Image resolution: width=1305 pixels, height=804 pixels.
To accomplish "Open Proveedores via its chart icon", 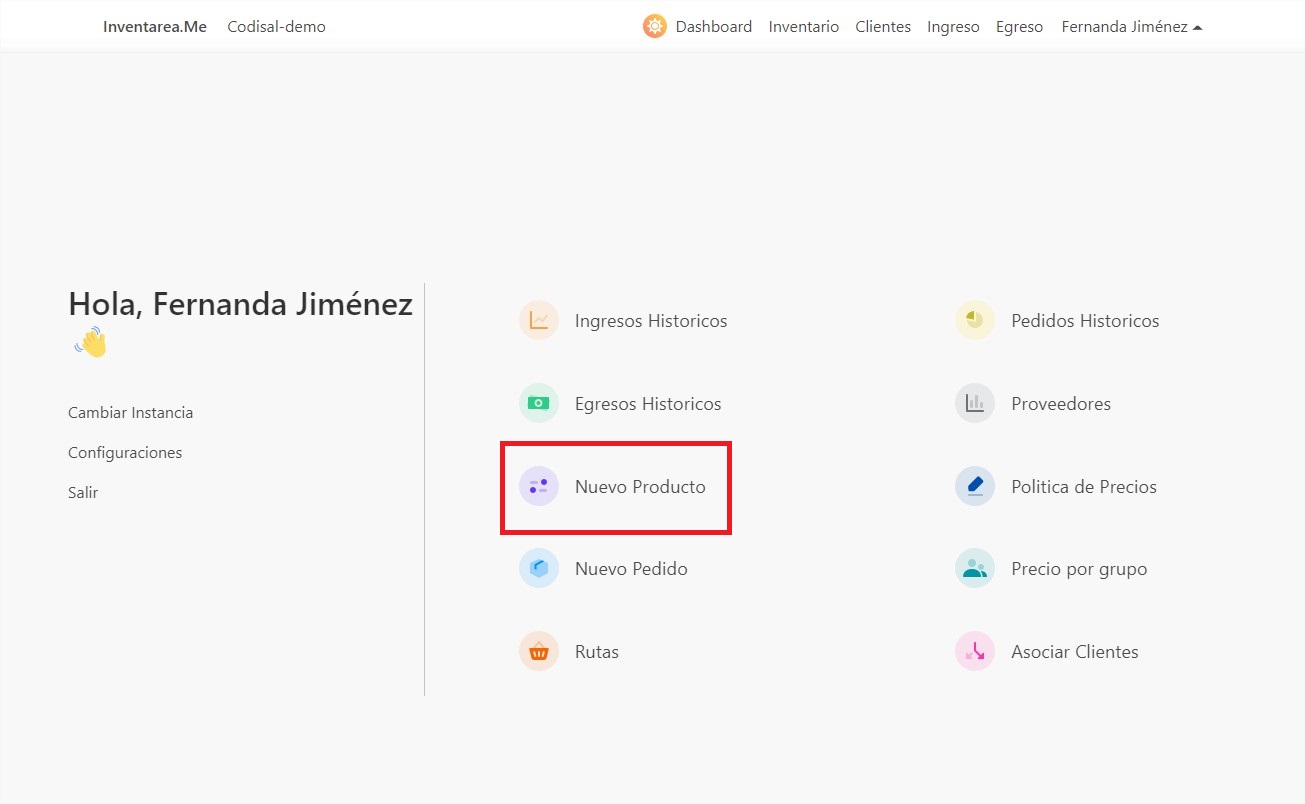I will [x=974, y=403].
